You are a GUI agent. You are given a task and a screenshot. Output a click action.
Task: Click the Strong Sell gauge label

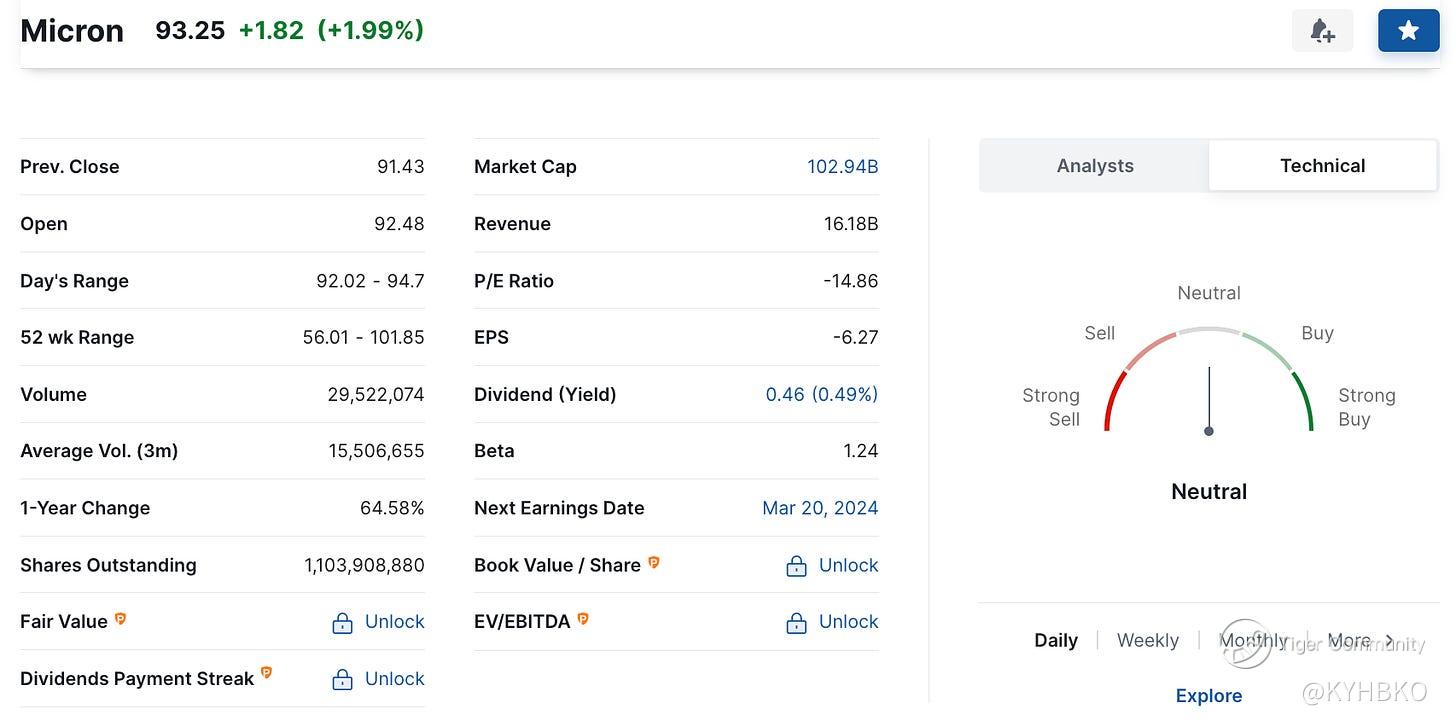pyautogui.click(x=1051, y=407)
